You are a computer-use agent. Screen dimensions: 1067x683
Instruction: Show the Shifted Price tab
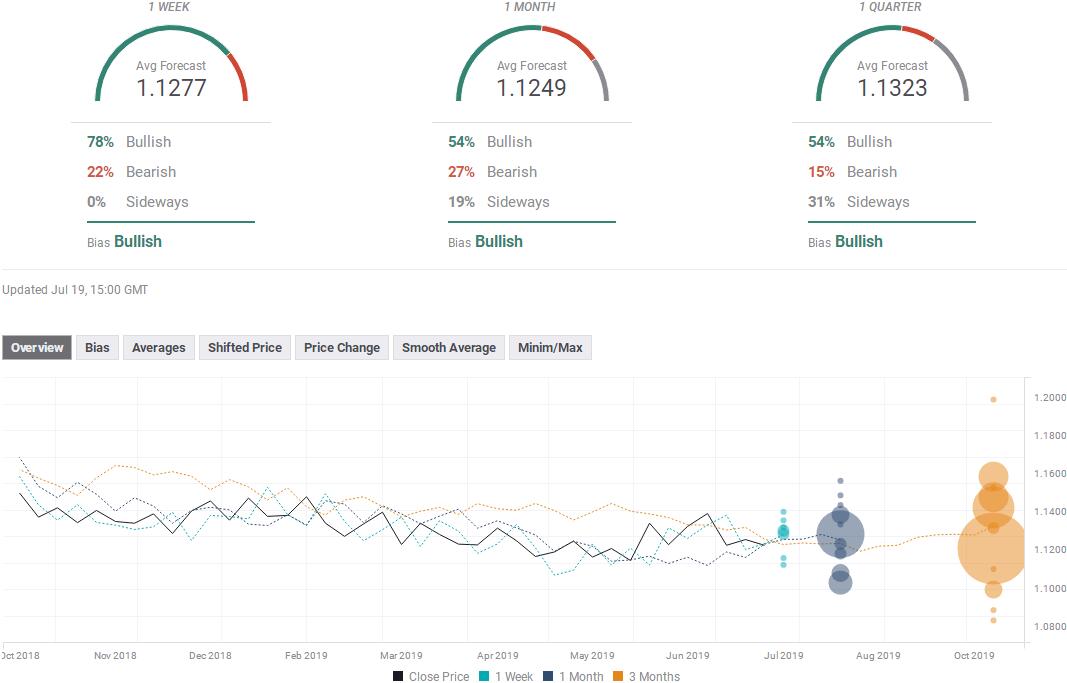click(x=245, y=348)
